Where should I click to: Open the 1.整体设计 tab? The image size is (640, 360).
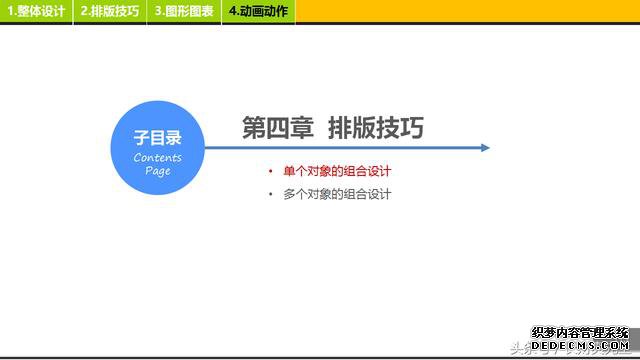pyautogui.click(x=36, y=11)
